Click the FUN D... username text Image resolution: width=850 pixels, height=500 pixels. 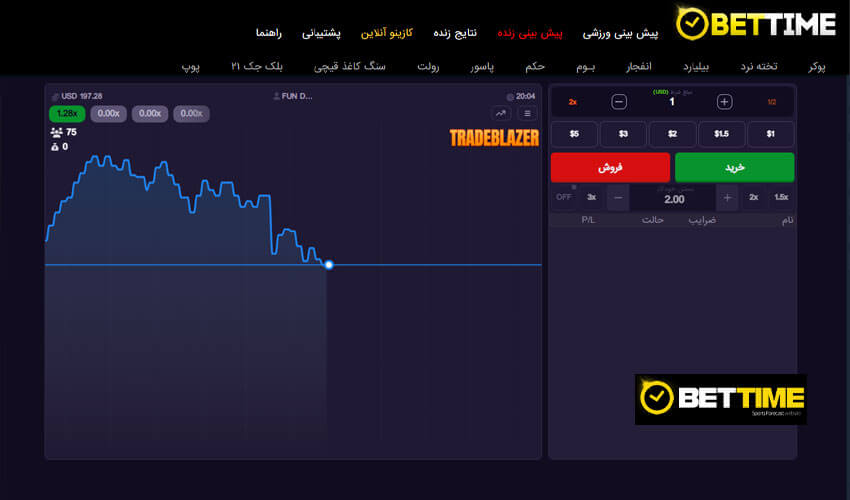(297, 96)
